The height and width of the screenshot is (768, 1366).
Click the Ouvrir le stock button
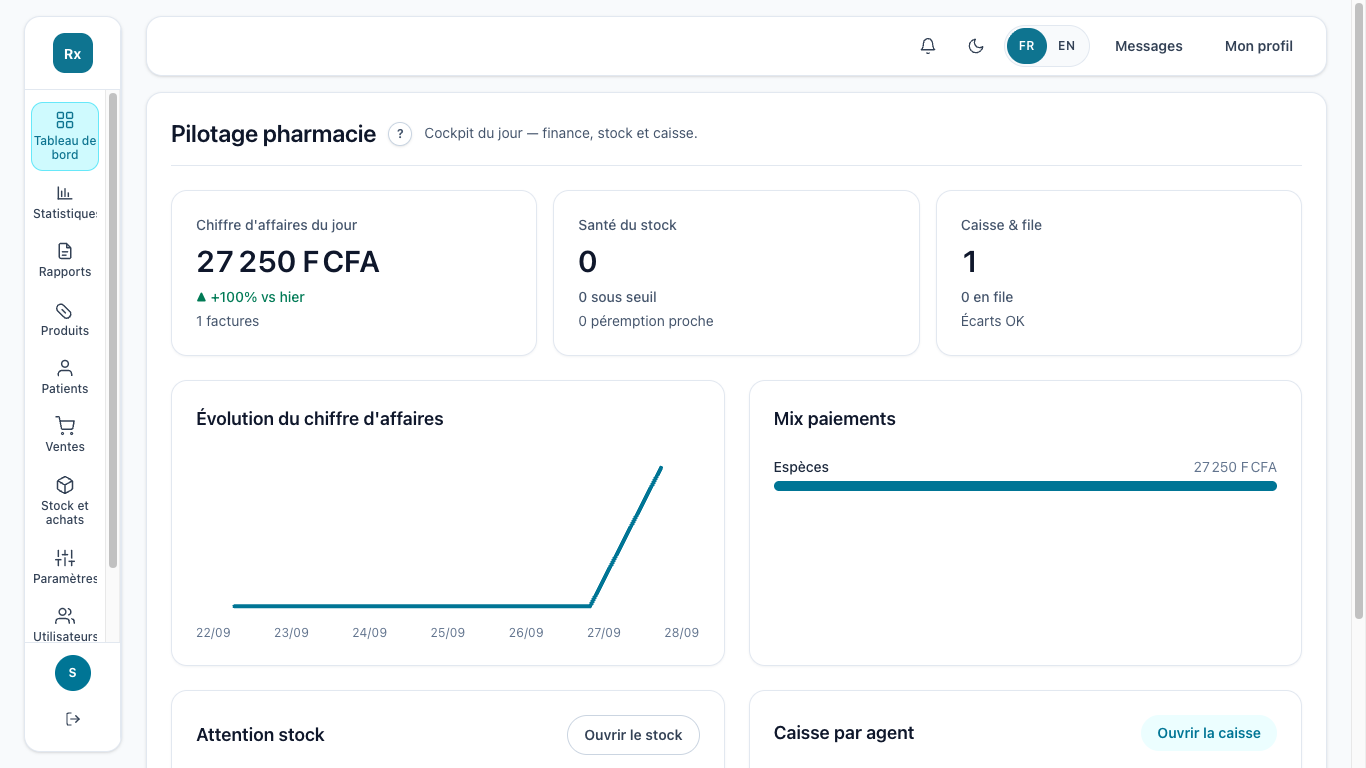click(x=633, y=735)
